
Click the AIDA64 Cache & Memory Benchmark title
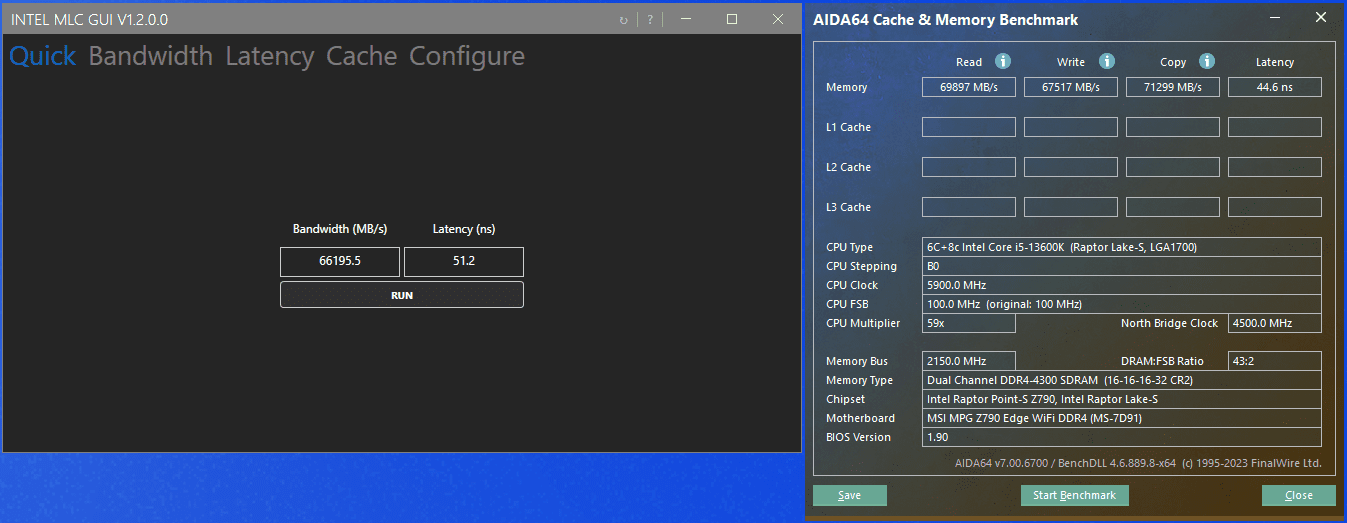946,19
